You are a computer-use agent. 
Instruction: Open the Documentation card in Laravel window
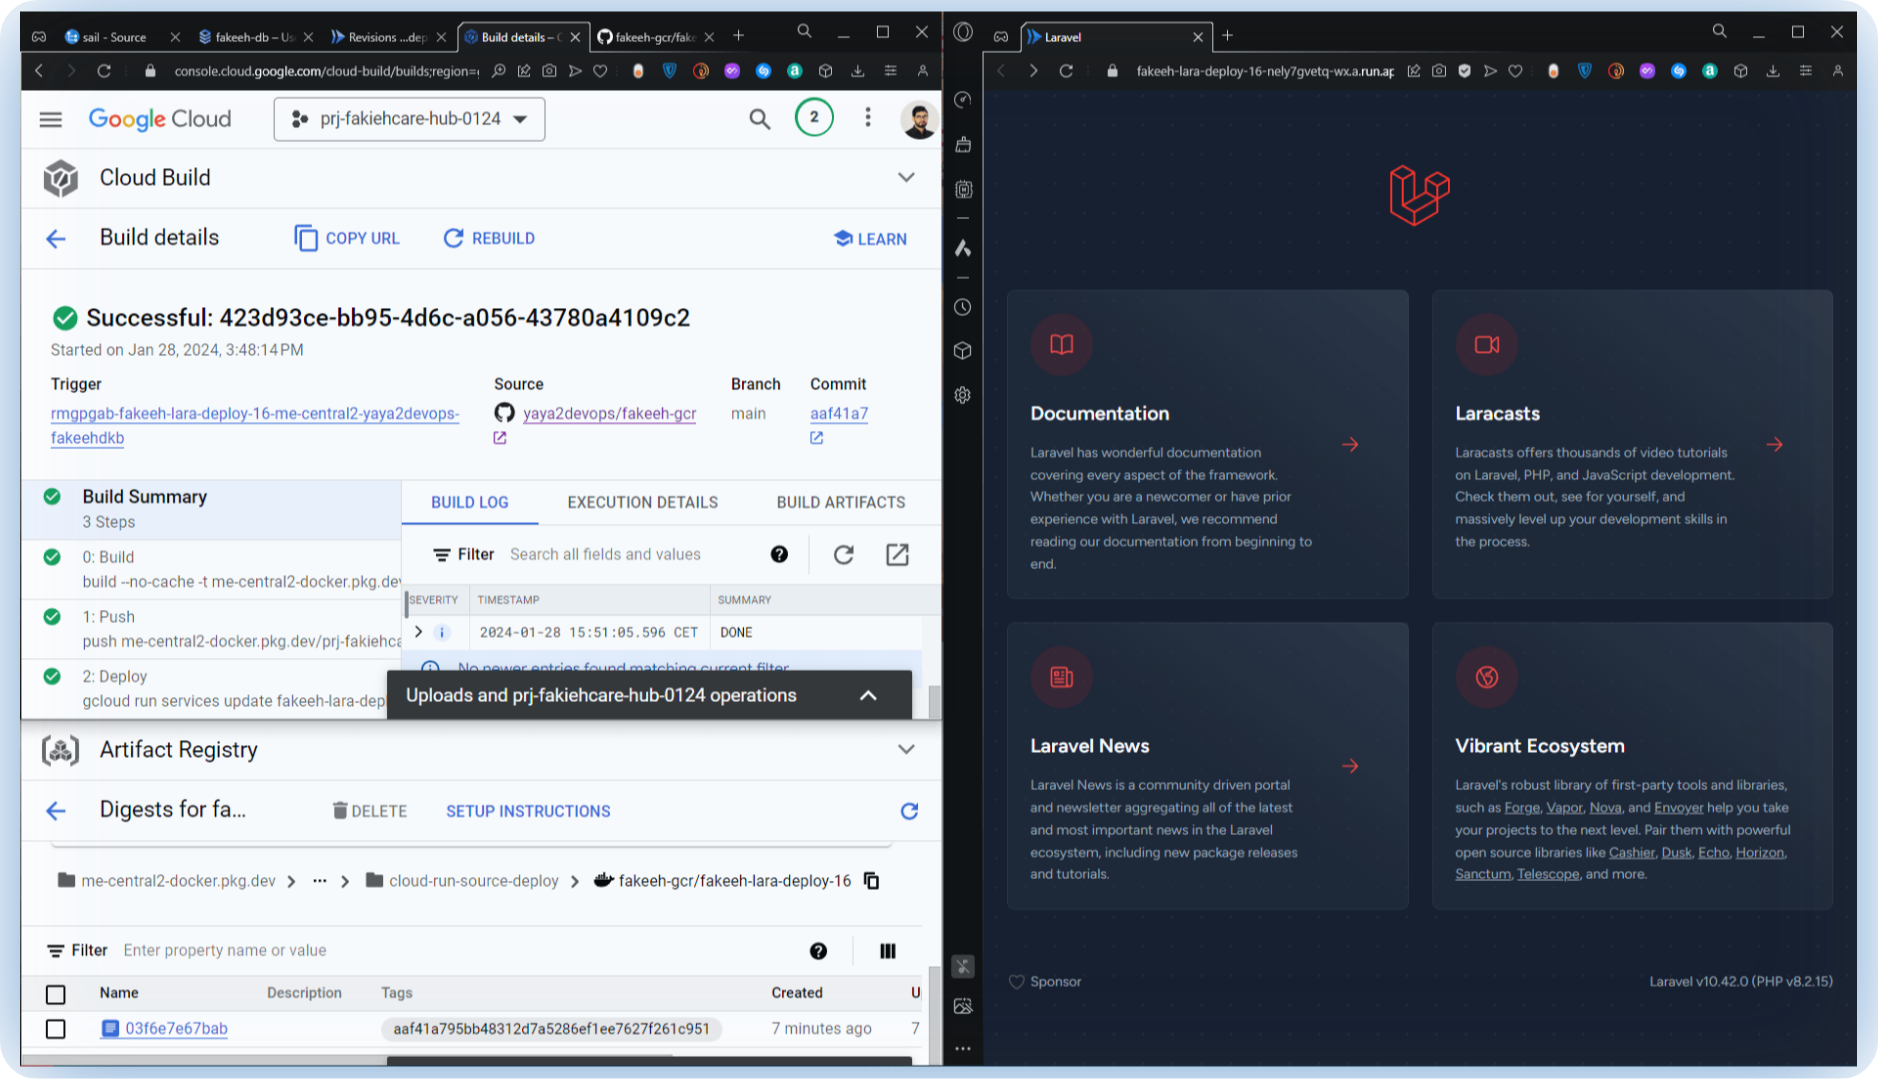[1207, 444]
